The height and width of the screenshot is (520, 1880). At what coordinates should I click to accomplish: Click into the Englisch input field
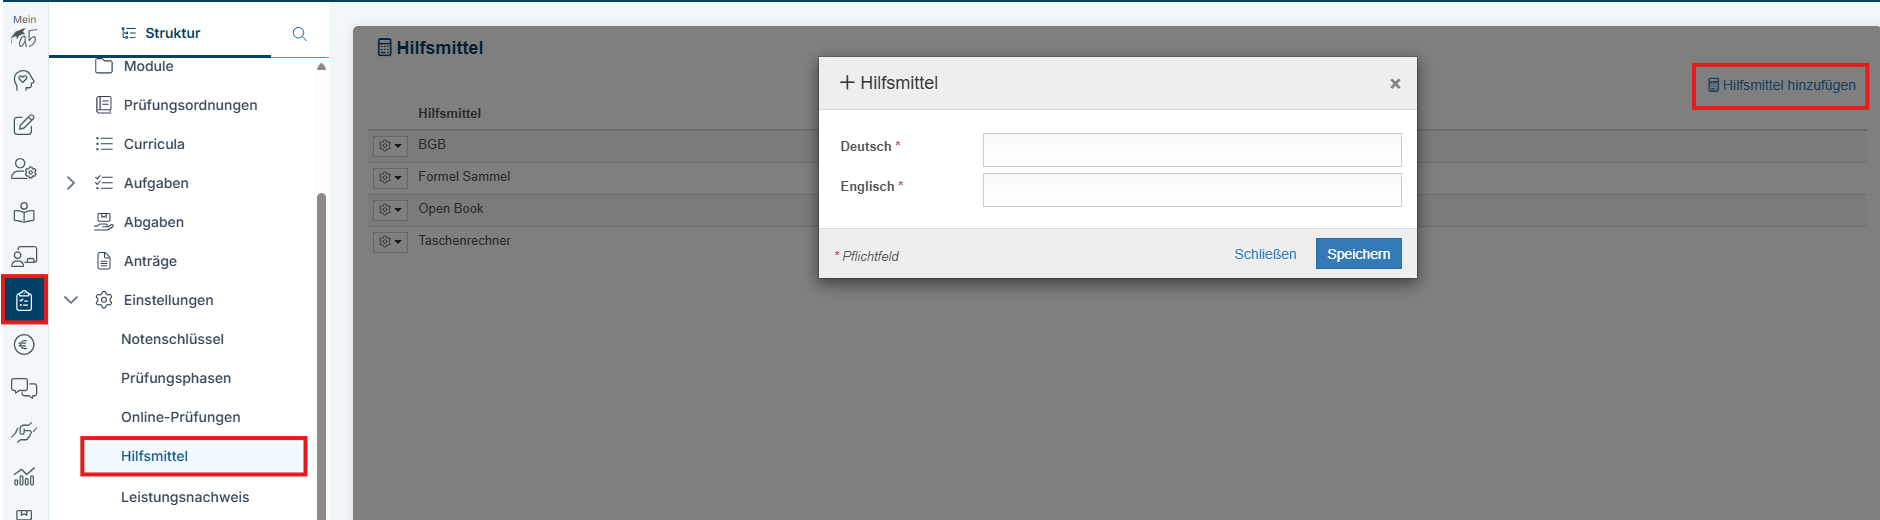tap(1192, 190)
